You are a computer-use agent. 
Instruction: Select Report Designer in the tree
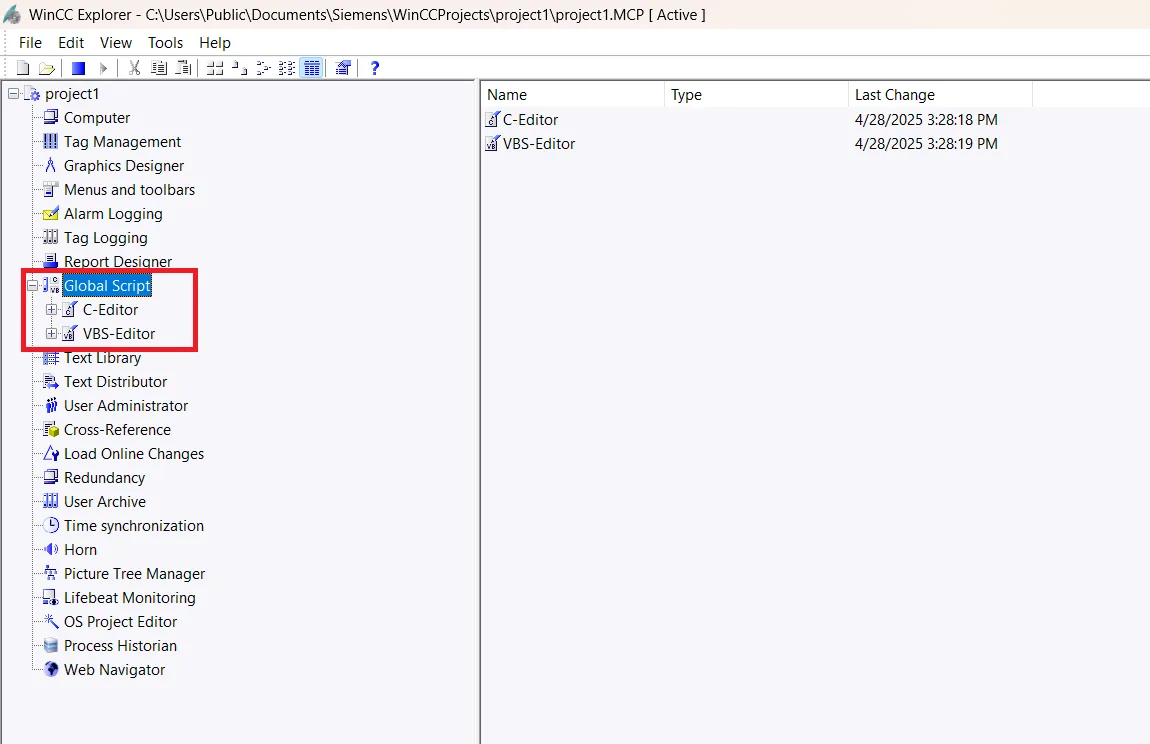118,261
